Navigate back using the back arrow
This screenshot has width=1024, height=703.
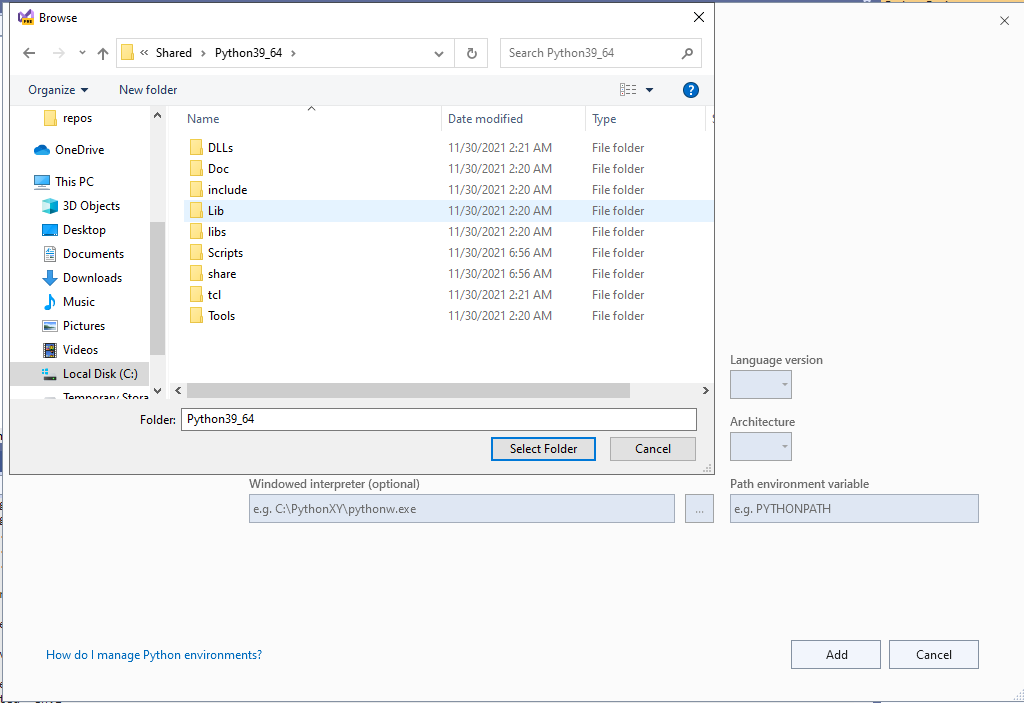coord(28,52)
